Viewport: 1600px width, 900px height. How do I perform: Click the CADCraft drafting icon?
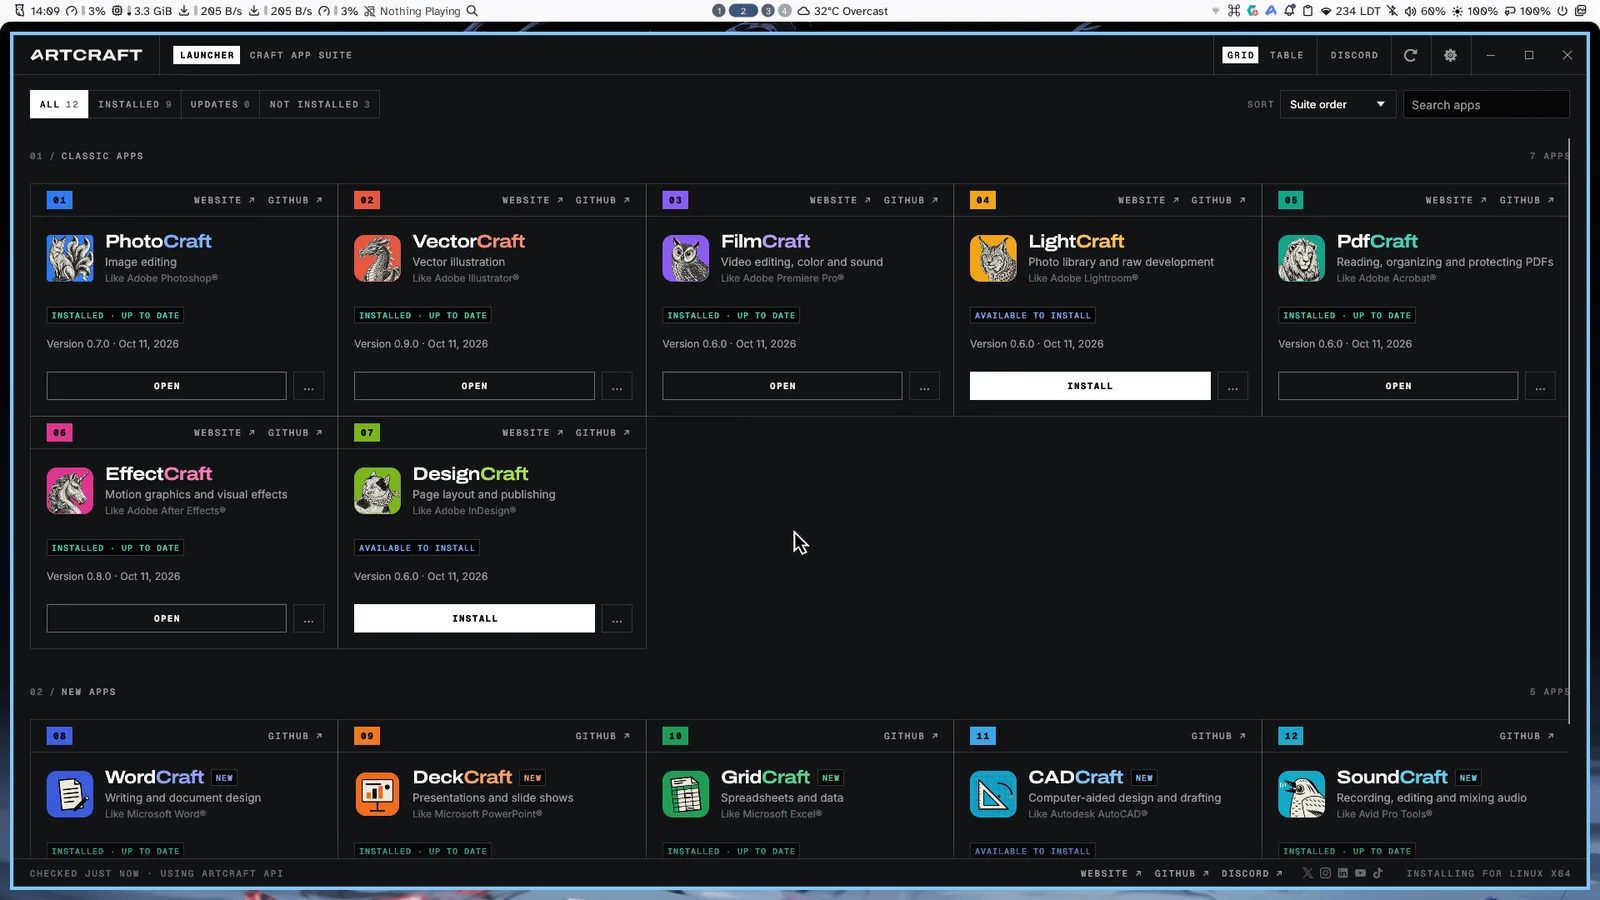coord(994,794)
